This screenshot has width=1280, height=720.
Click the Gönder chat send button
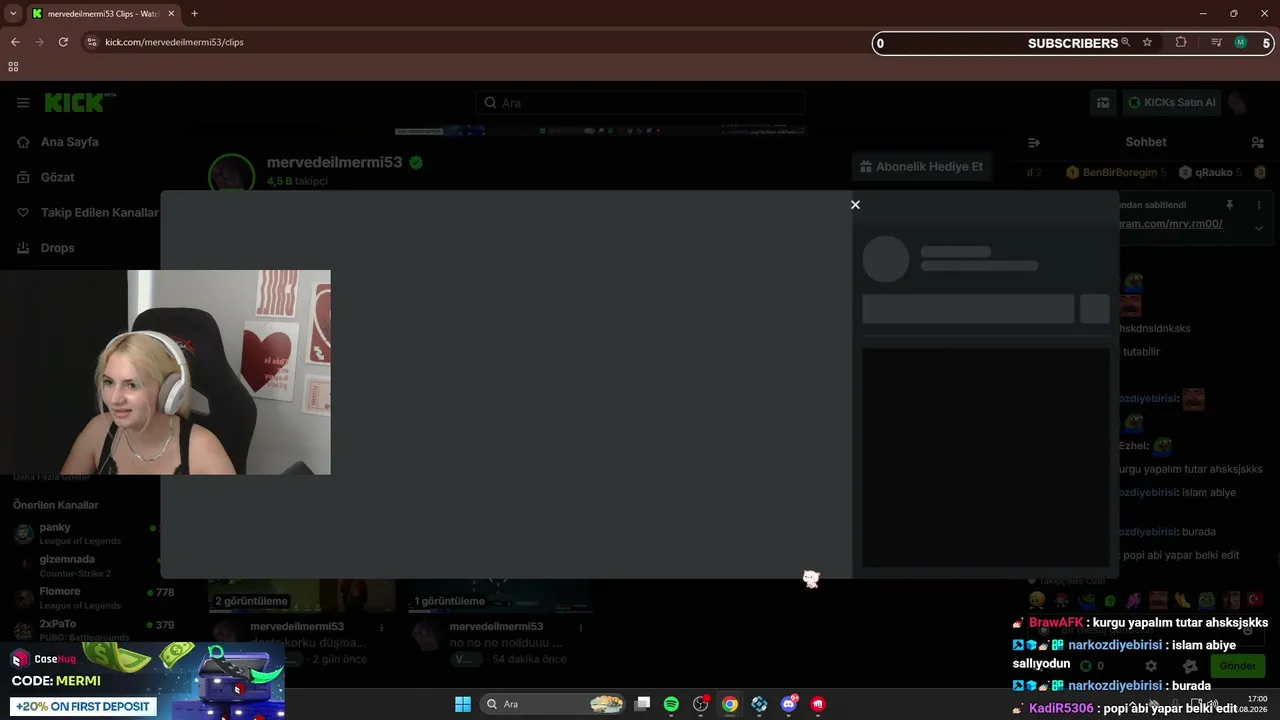(1237, 666)
